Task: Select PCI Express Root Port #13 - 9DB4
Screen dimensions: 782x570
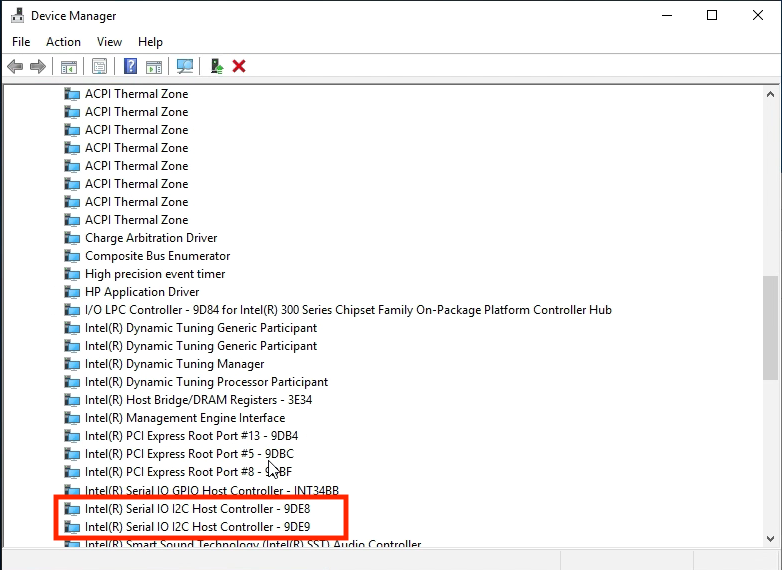Action: pyautogui.click(x=192, y=436)
